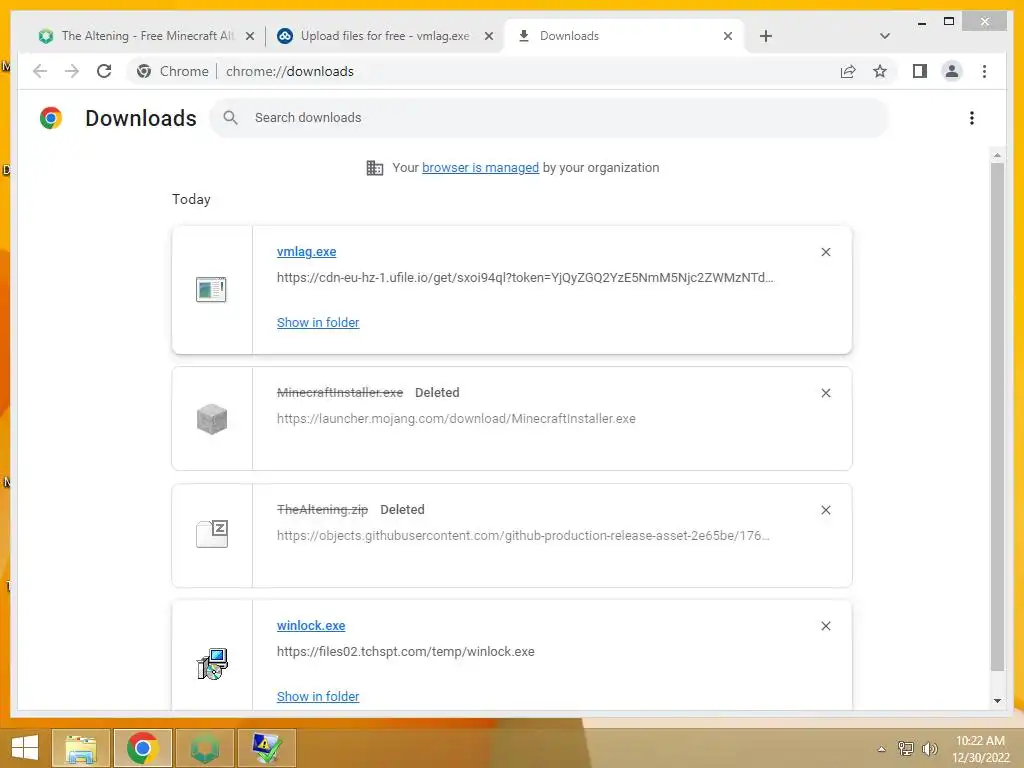The height and width of the screenshot is (768, 1024).
Task: Remove winlock.exe from the list
Action: tap(825, 626)
